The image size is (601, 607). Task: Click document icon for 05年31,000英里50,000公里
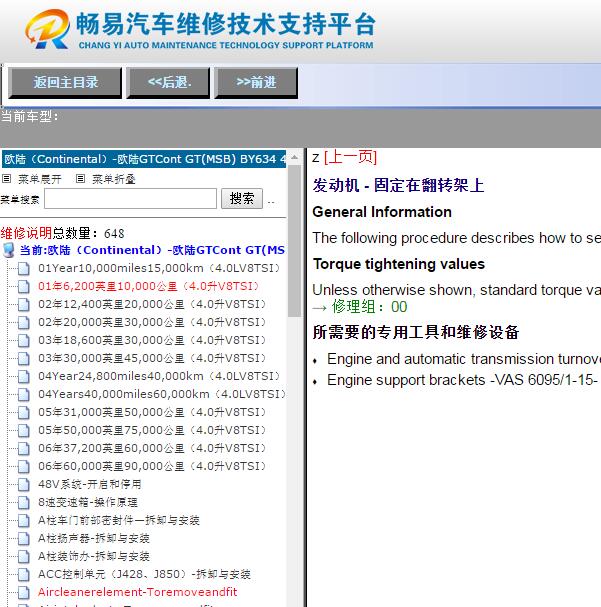pyautogui.click(x=24, y=412)
